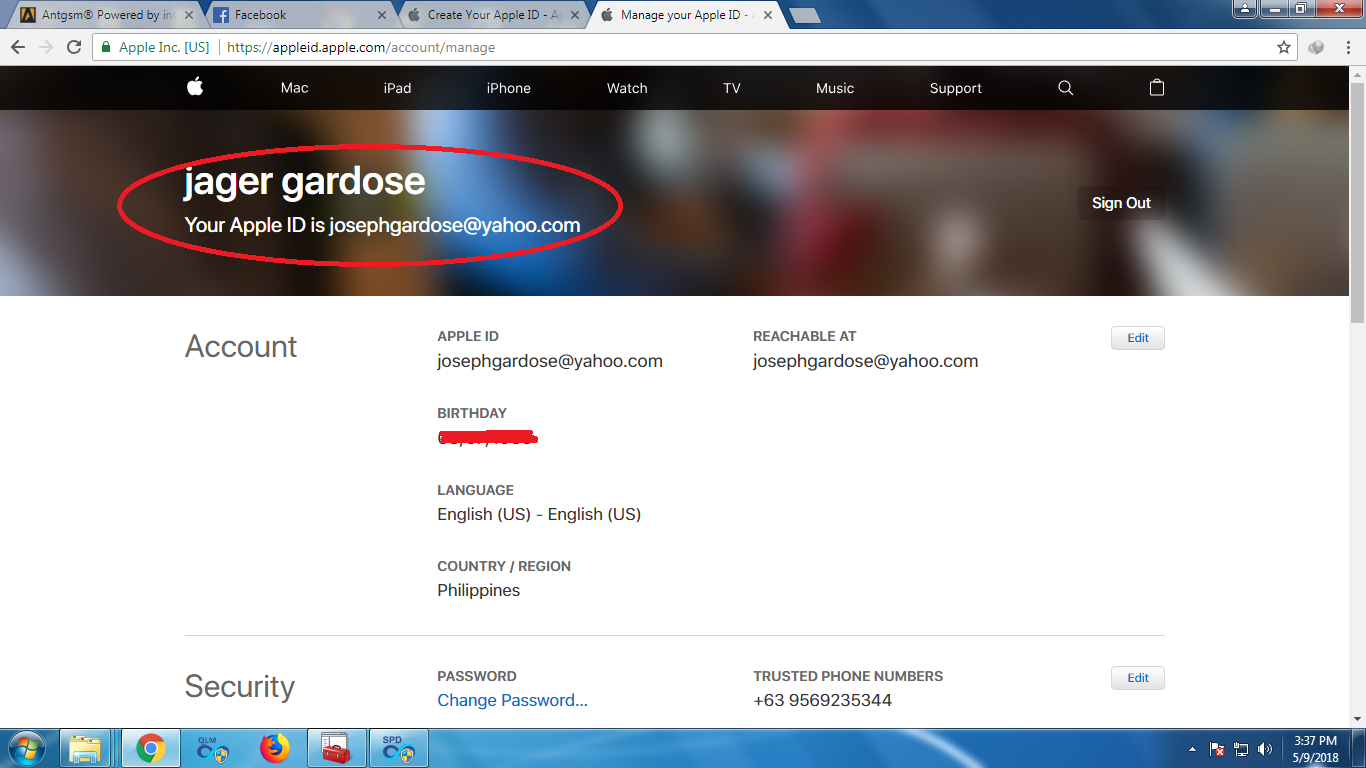Switch to the Facebook tab
This screenshot has height=768, width=1366.
pyautogui.click(x=297, y=15)
